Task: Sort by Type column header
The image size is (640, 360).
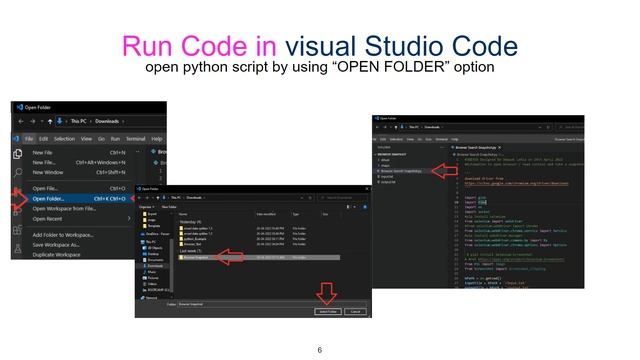Action: (x=296, y=214)
